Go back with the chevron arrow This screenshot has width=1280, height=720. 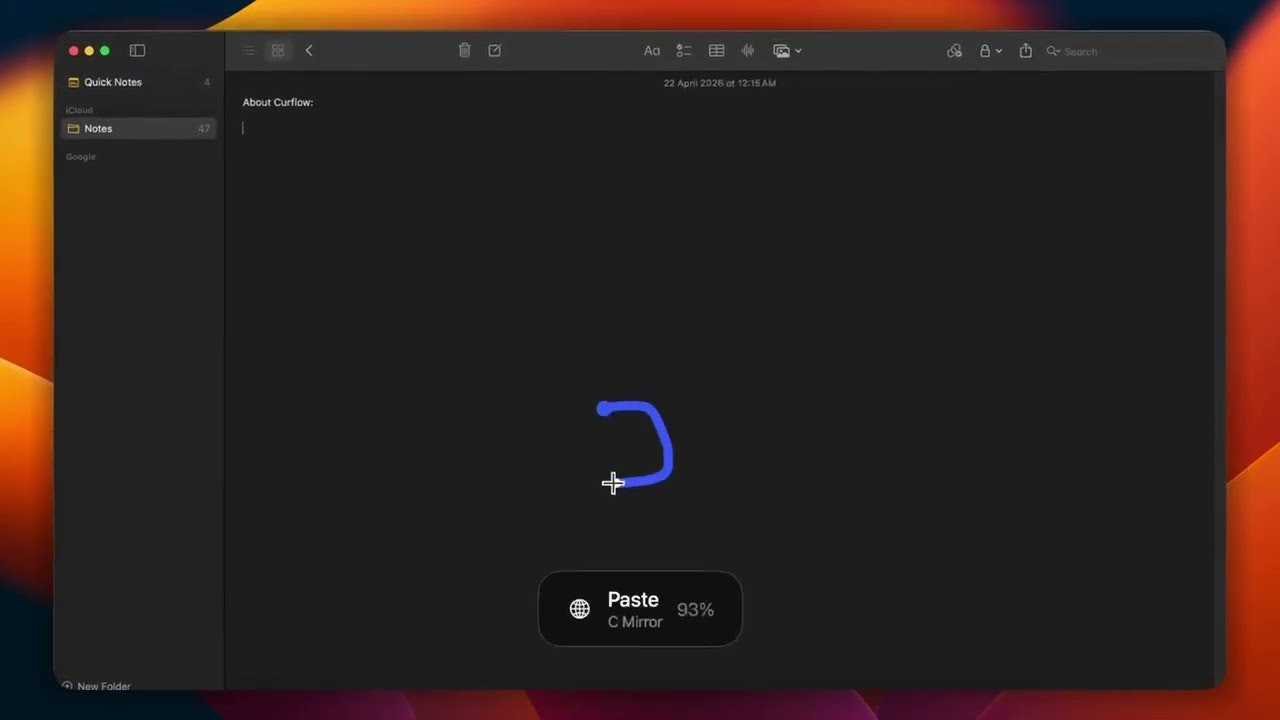click(309, 51)
